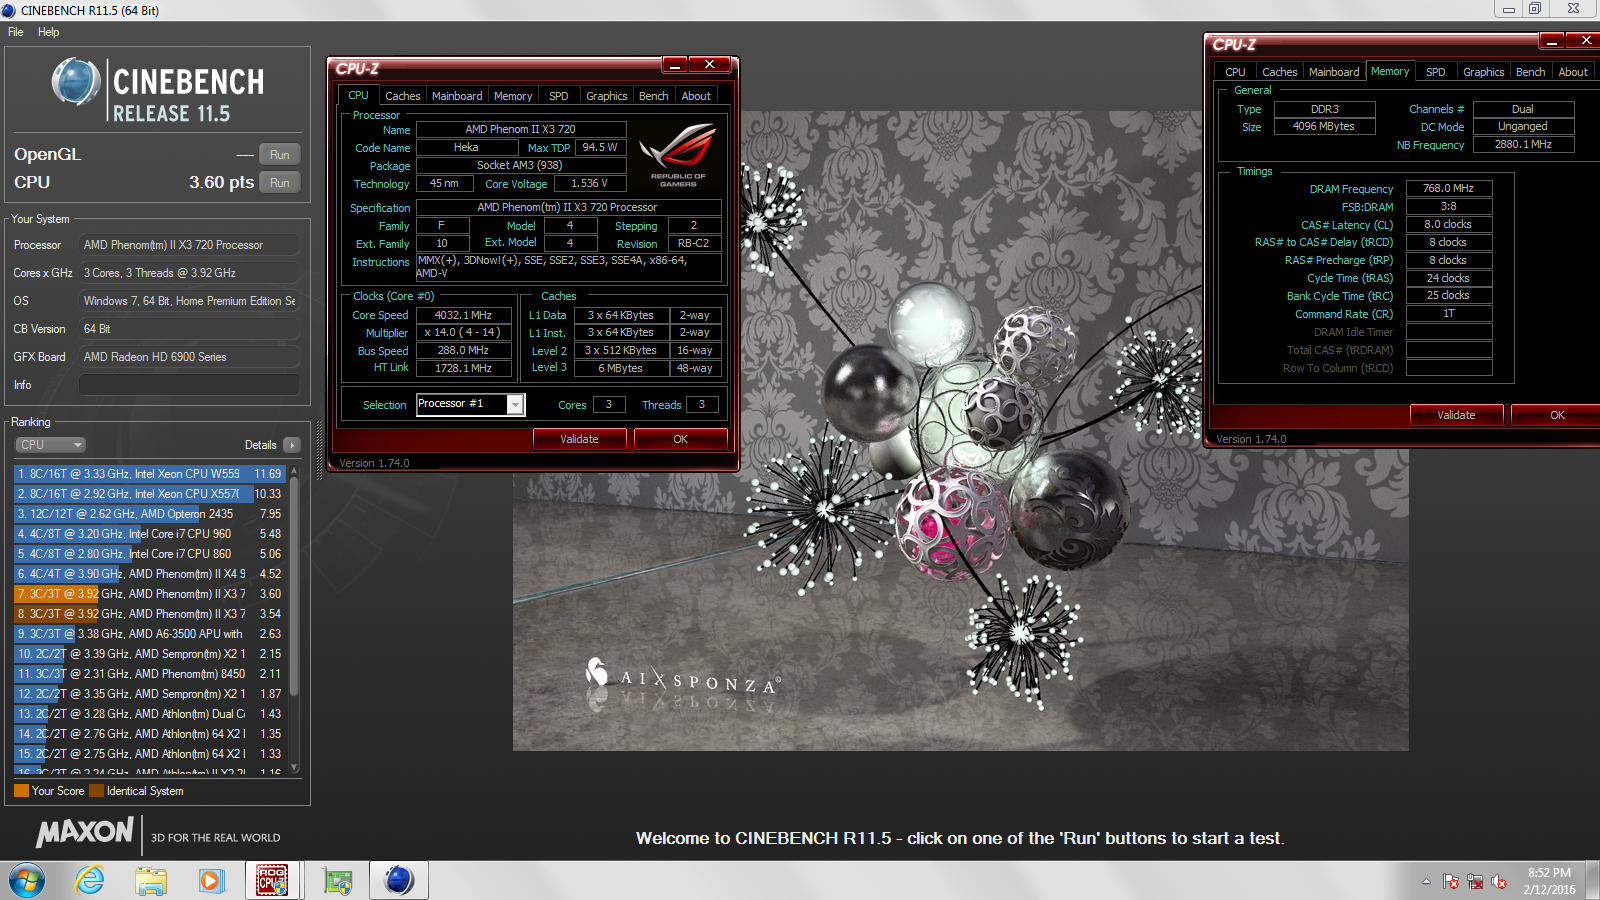Click the network tray icon

pyautogui.click(x=1475, y=881)
